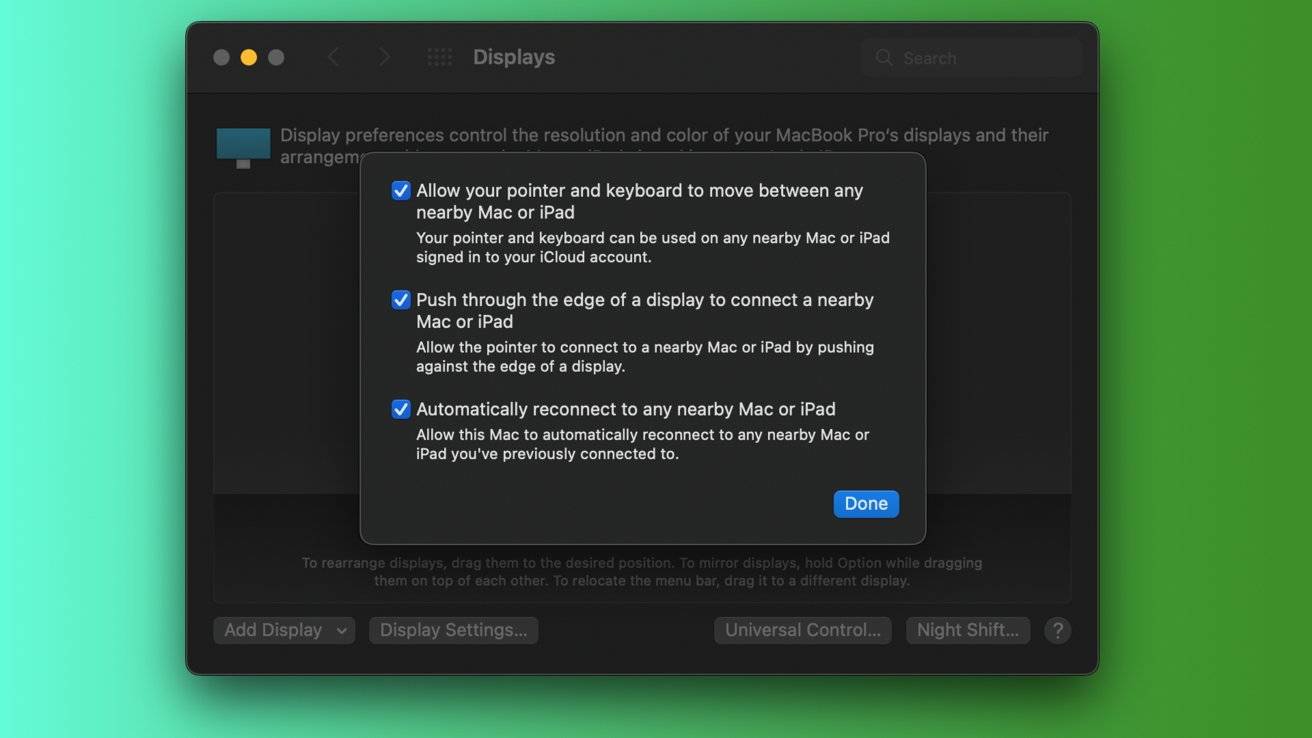Click the Displays window title
The width and height of the screenshot is (1312, 738).
point(514,58)
